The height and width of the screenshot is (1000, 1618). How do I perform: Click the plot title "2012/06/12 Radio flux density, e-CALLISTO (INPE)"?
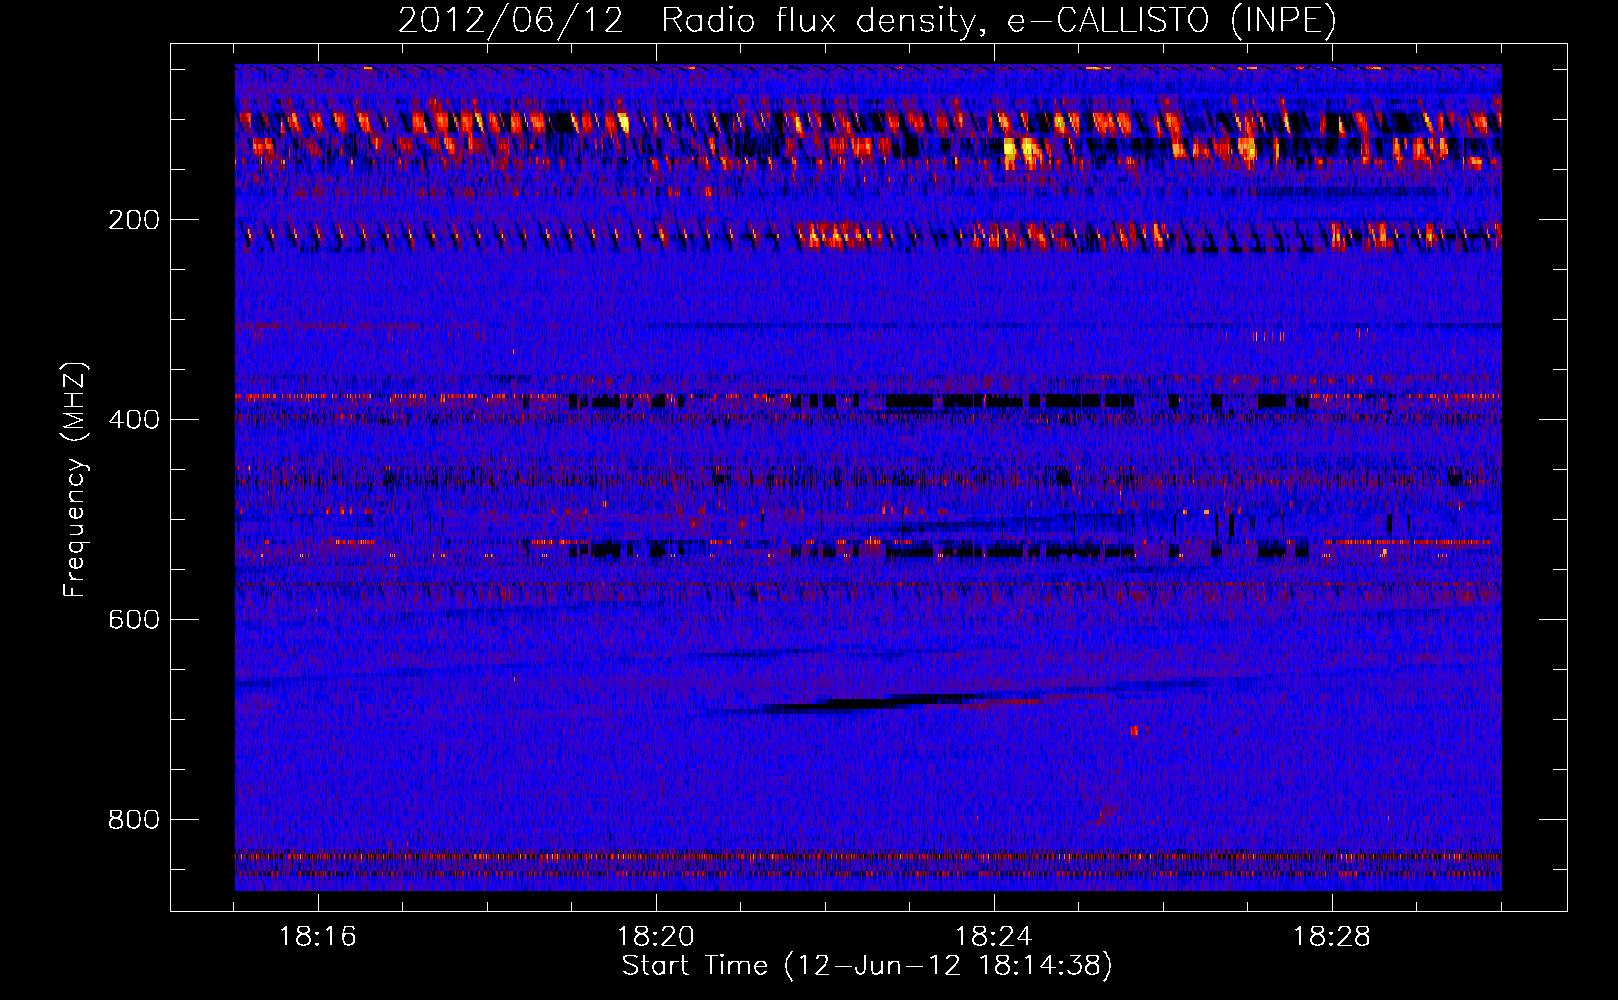[867, 20]
